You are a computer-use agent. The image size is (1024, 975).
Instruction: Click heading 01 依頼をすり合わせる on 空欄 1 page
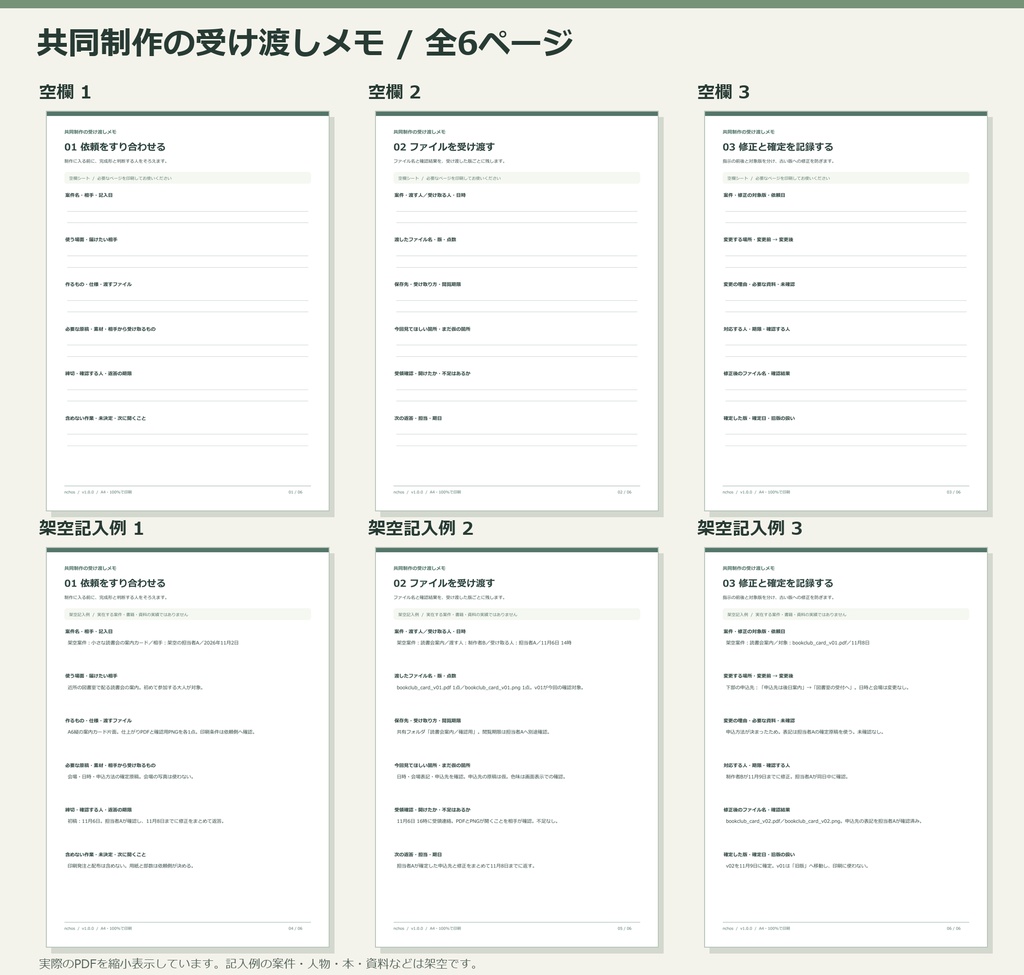[115, 147]
